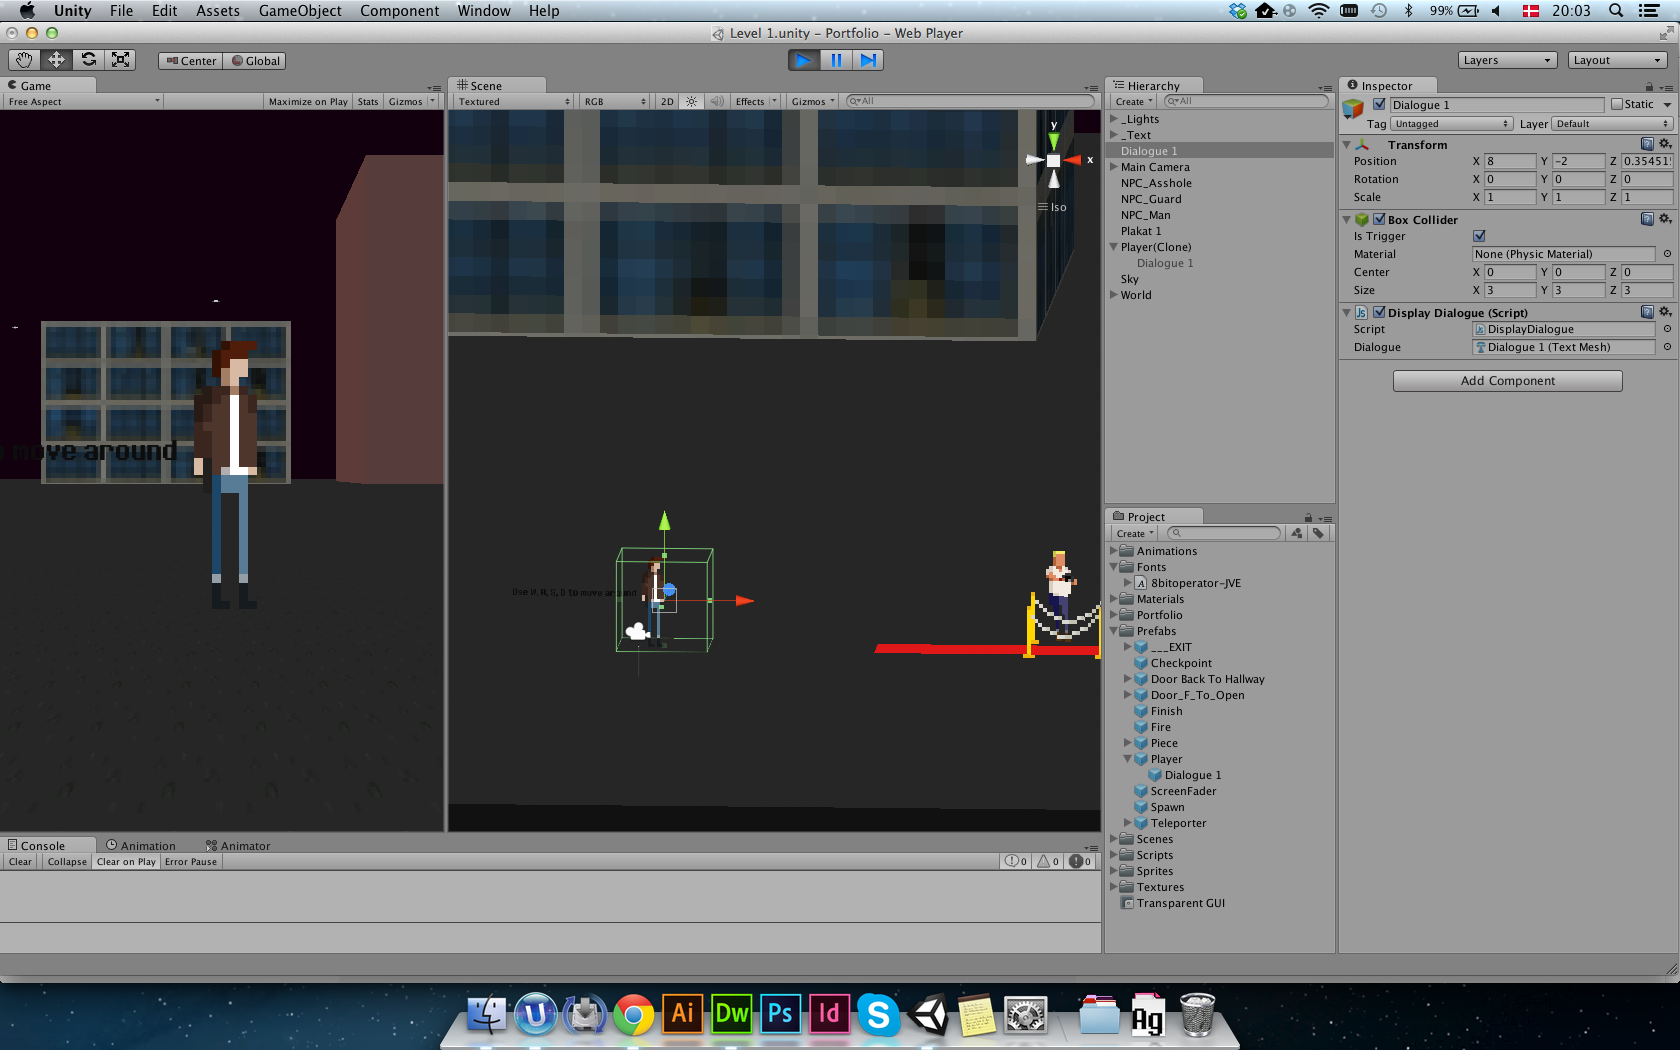Toggle Clear on Play in Console
The image size is (1680, 1050).
pos(126,862)
